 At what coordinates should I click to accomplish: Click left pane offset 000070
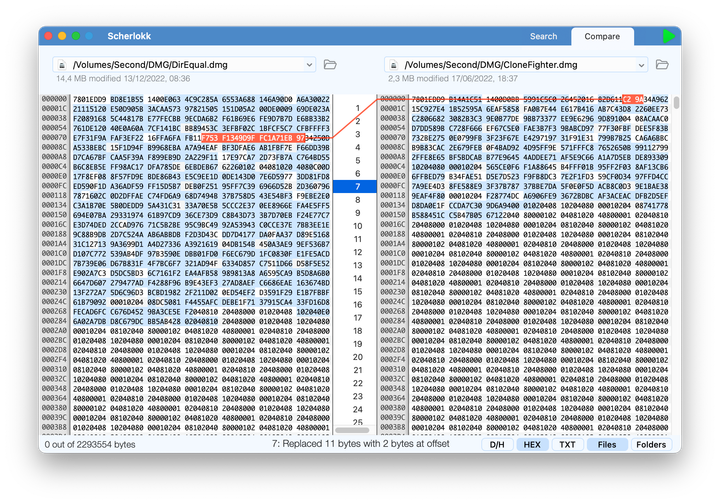(x=54, y=137)
